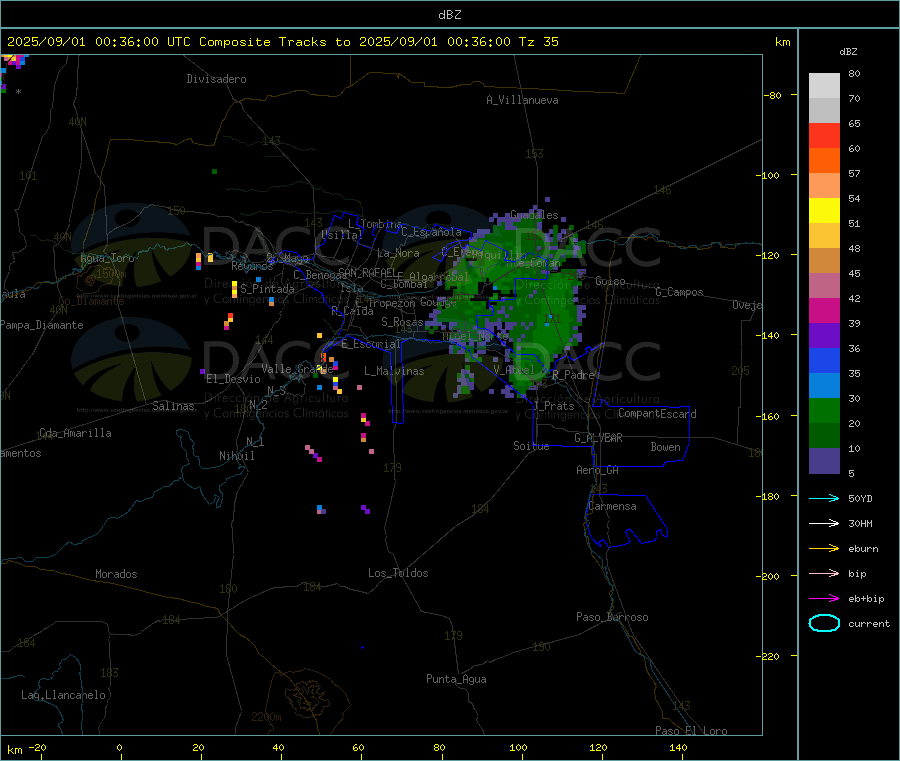Screen dimensions: 900x761
Task: Click the Pampa_Diamante map label
Action: [42, 325]
